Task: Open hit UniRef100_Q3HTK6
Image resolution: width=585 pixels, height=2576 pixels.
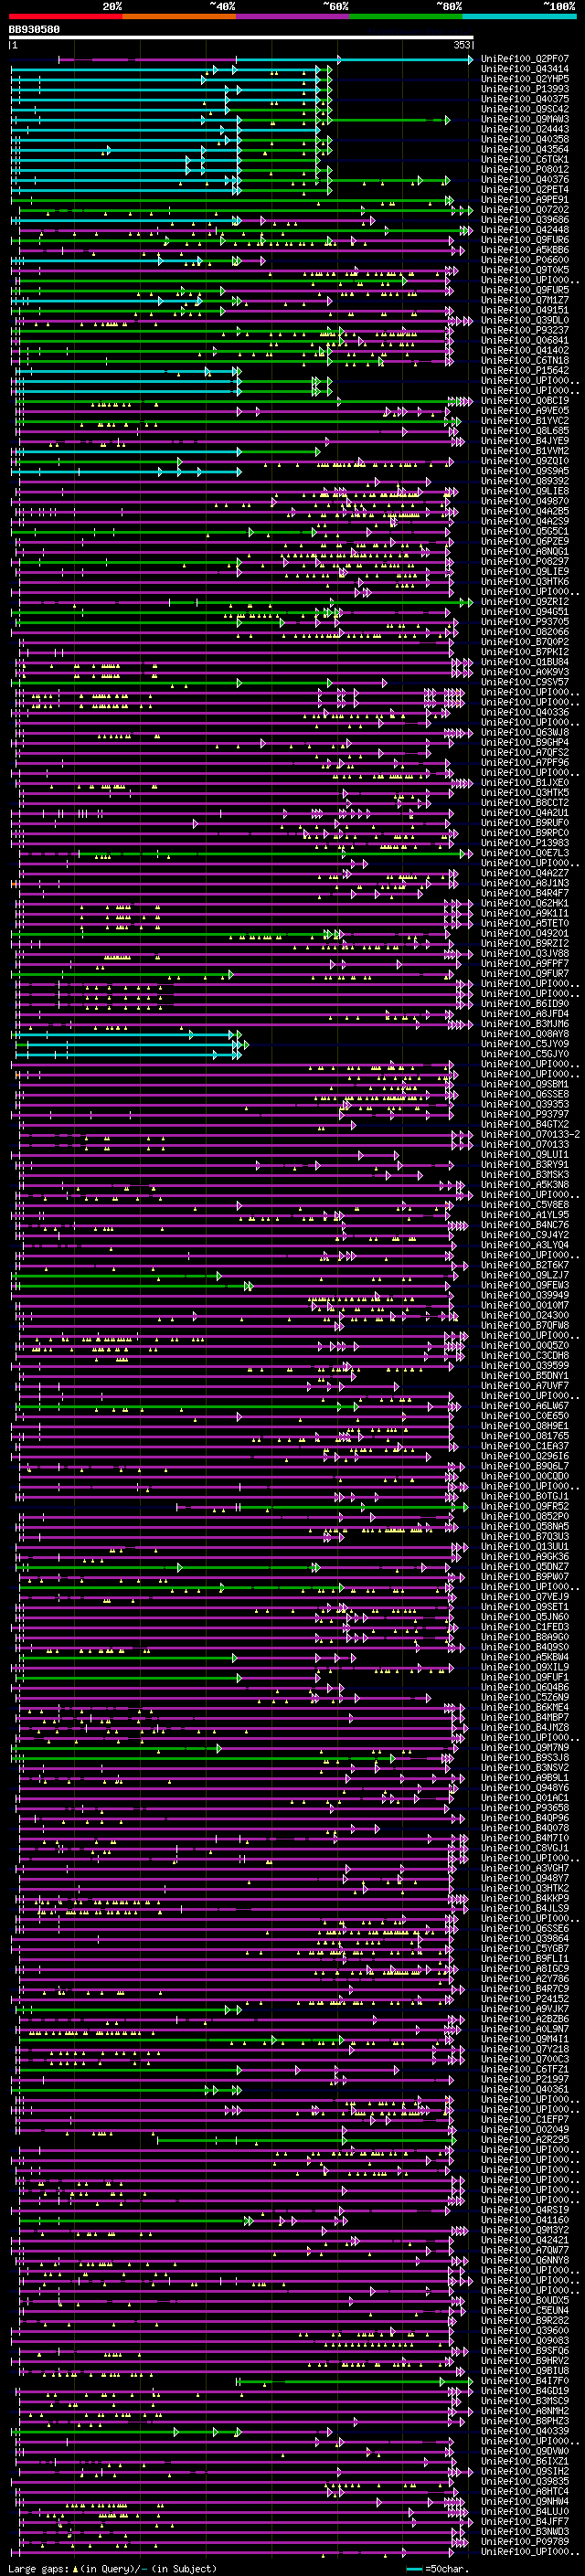Action: pyautogui.click(x=524, y=582)
